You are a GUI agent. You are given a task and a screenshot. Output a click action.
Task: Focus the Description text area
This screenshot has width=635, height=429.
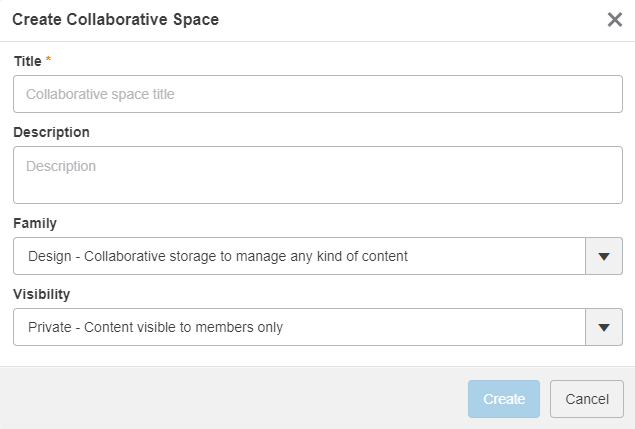tap(318, 175)
